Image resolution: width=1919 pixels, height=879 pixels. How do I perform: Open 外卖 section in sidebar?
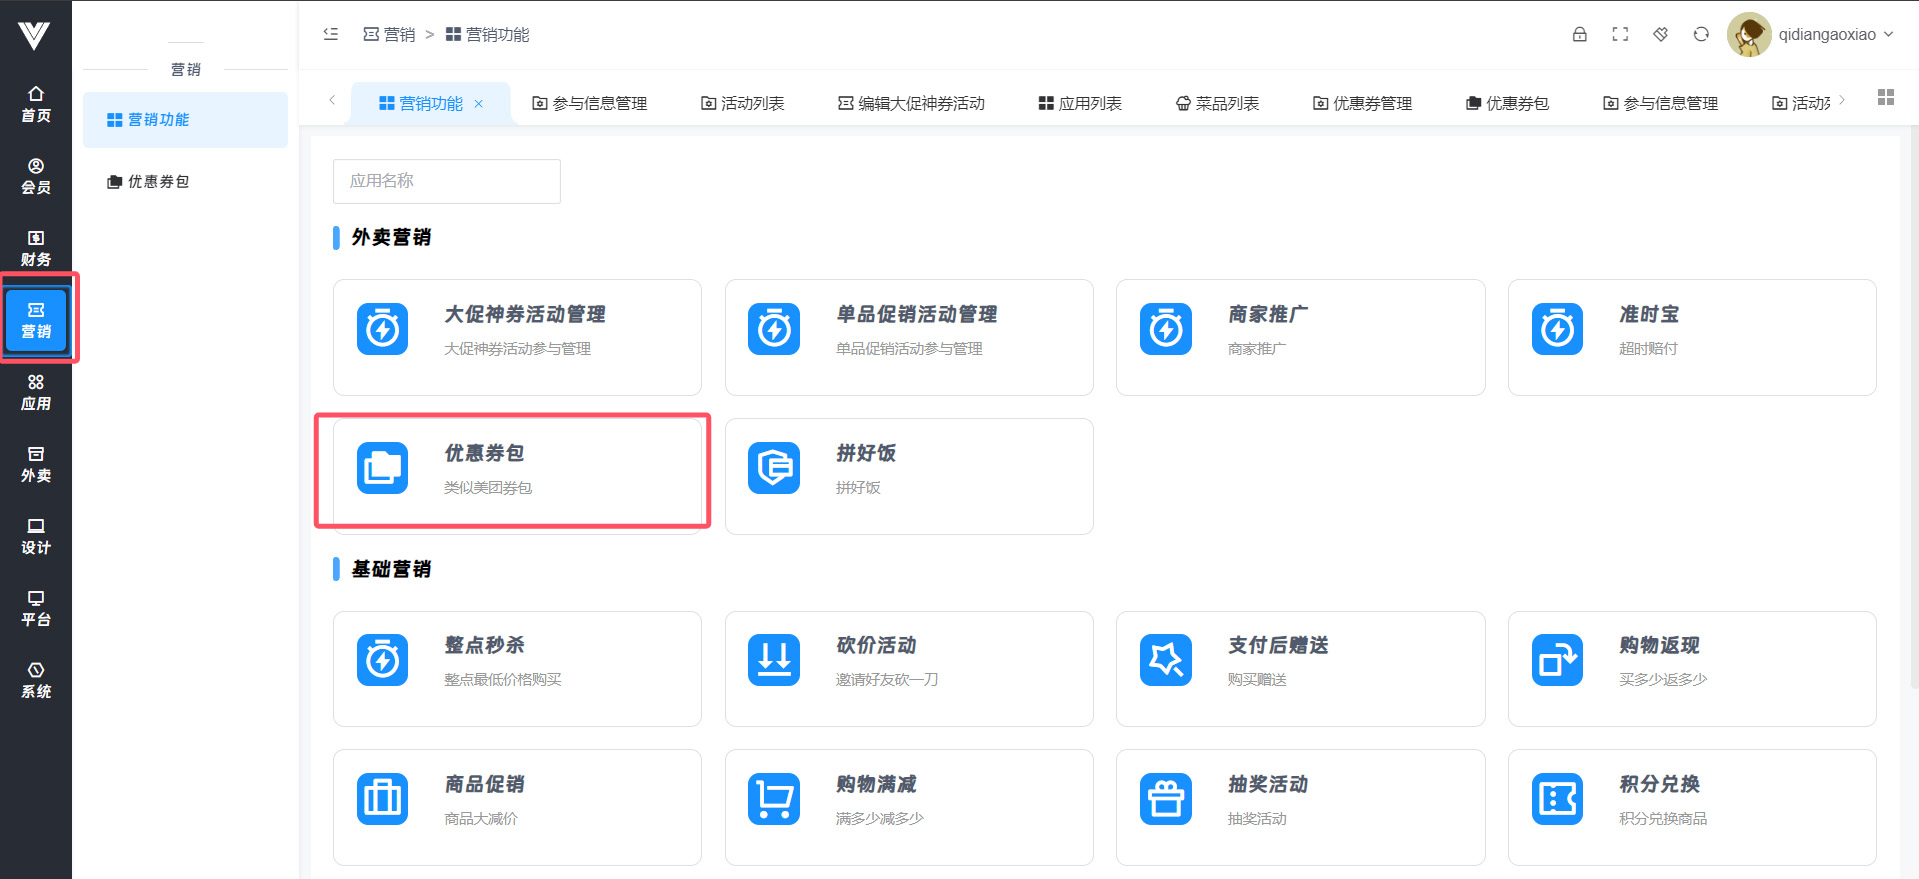click(36, 464)
